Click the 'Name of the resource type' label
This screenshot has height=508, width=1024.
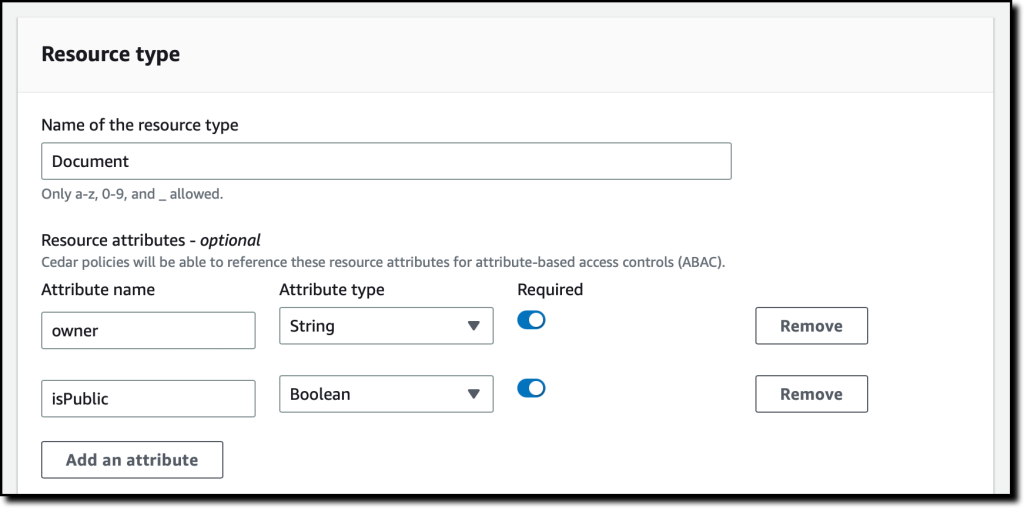point(139,125)
